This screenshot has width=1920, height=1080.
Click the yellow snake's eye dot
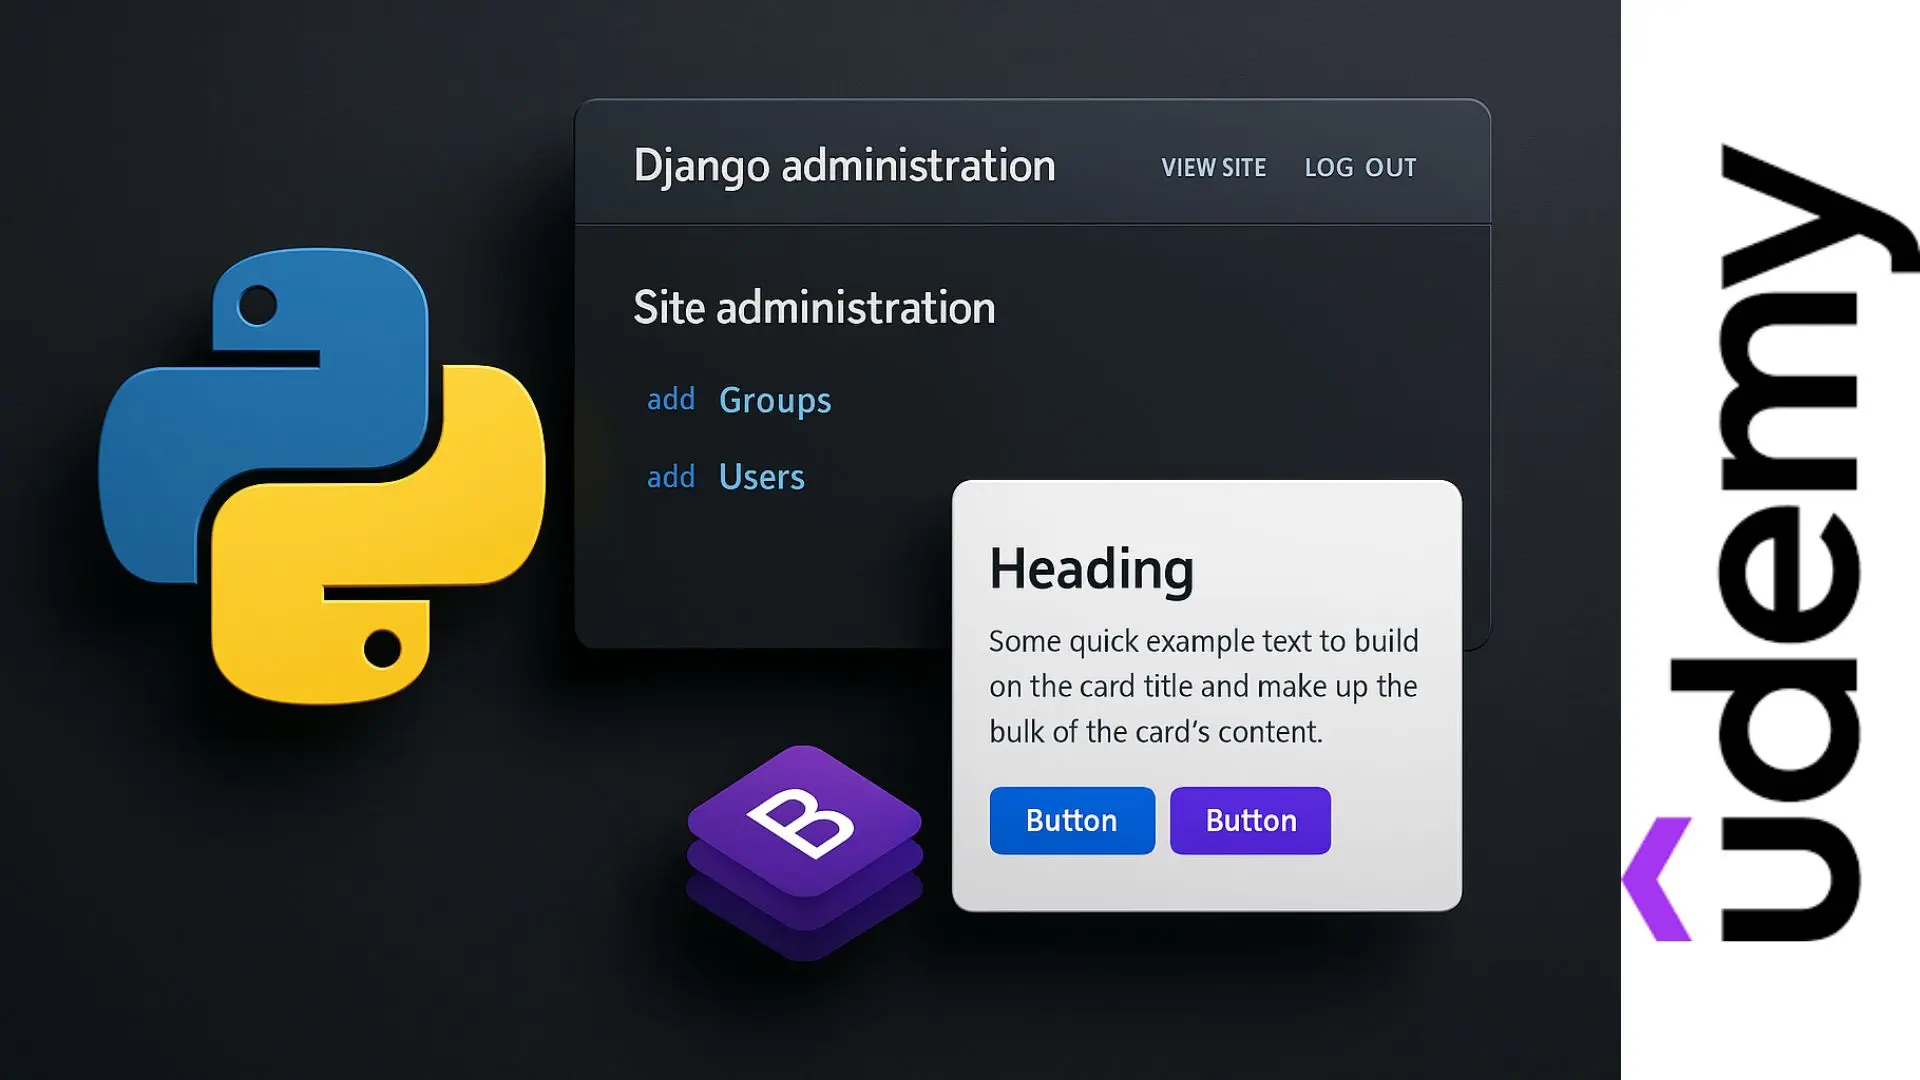(x=382, y=648)
